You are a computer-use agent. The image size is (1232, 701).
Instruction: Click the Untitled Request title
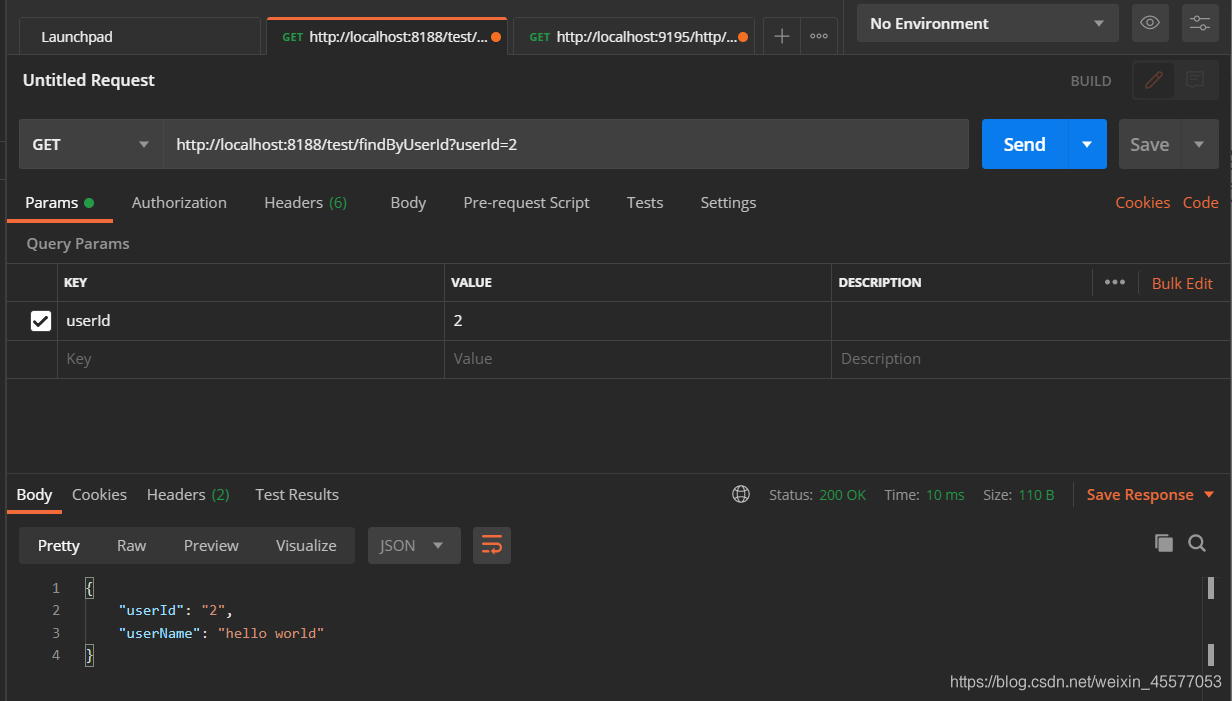point(89,80)
